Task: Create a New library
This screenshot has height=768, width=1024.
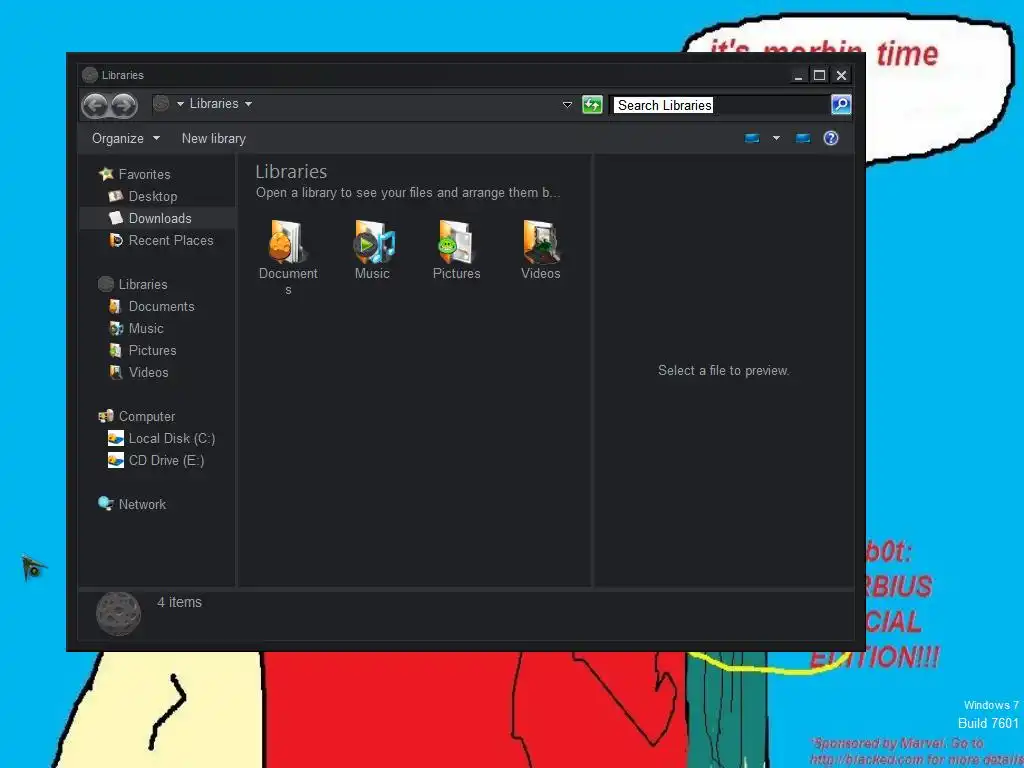Action: tap(214, 138)
